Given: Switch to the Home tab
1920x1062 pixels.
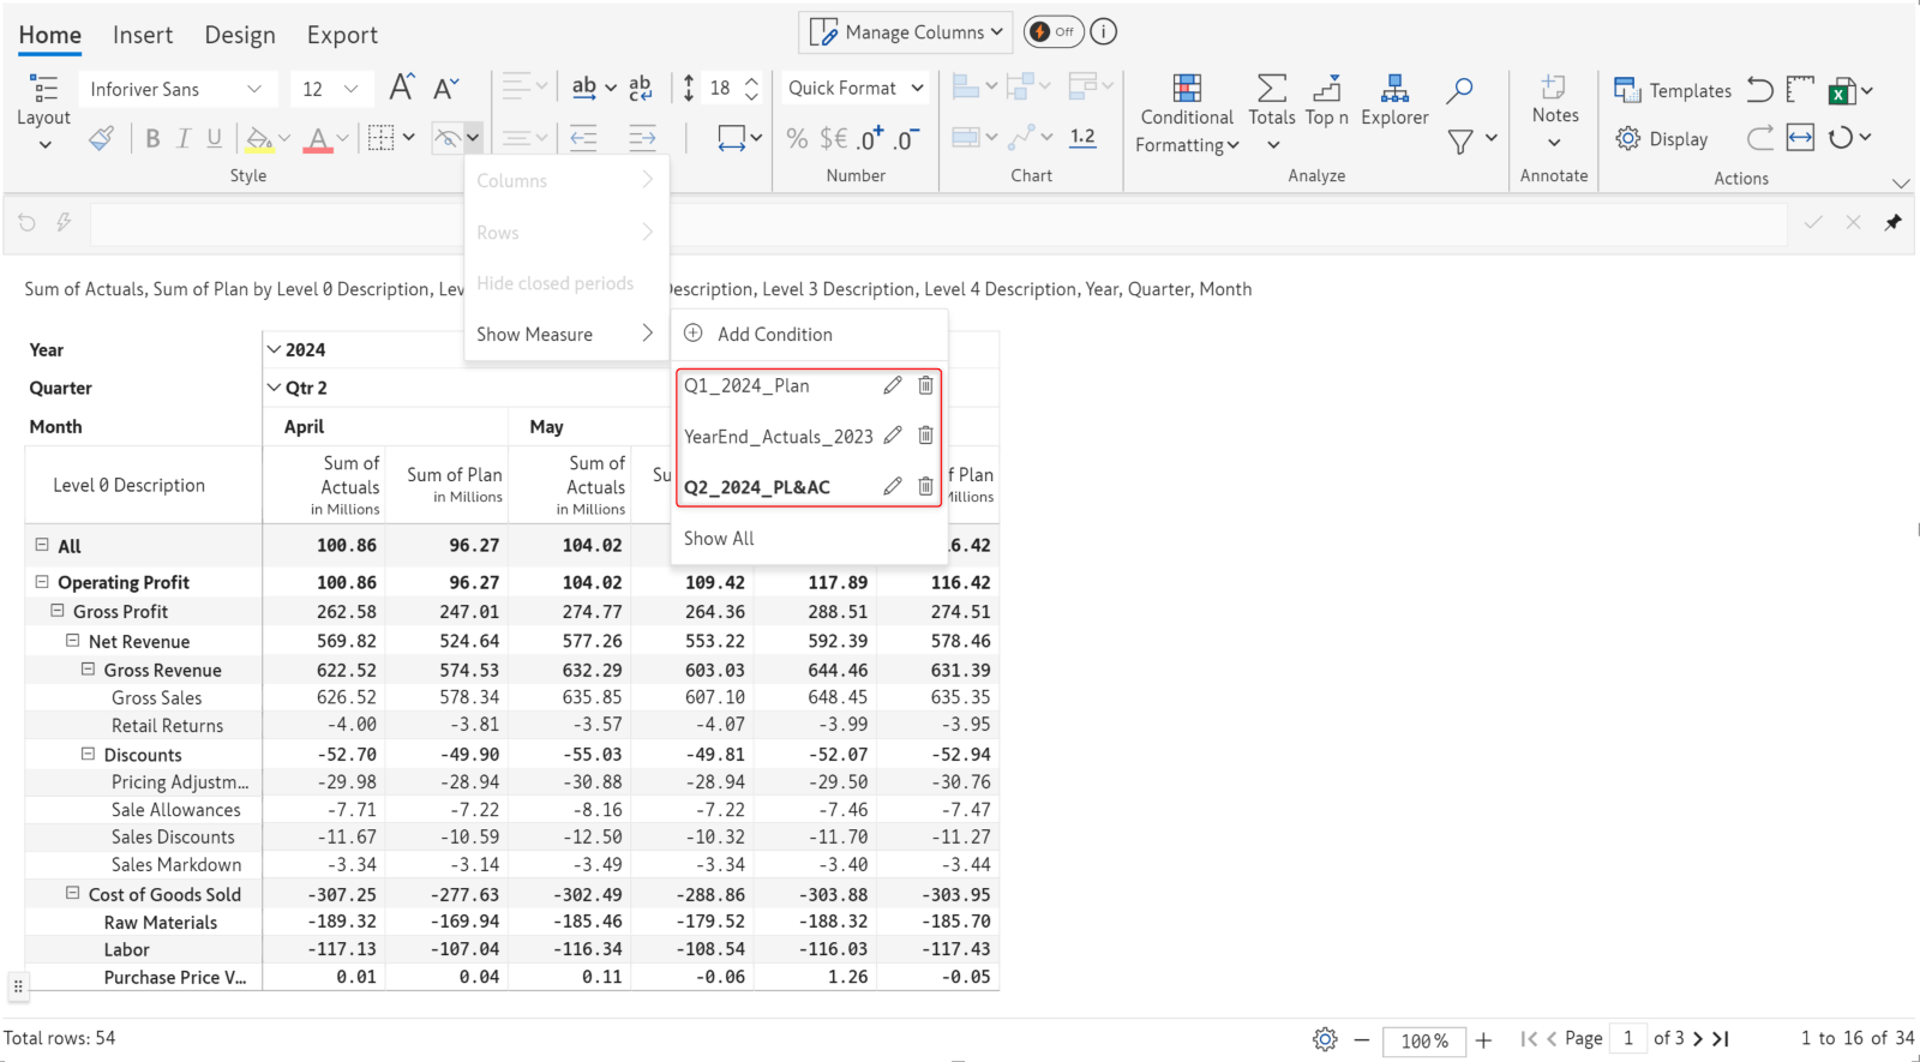Looking at the screenshot, I should (50, 34).
